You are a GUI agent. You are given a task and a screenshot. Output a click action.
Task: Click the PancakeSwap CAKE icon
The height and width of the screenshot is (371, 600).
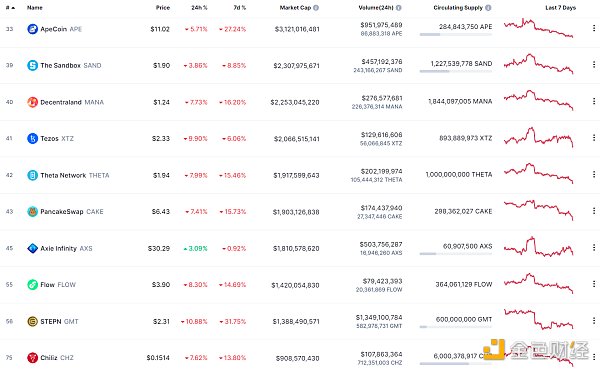(x=33, y=212)
